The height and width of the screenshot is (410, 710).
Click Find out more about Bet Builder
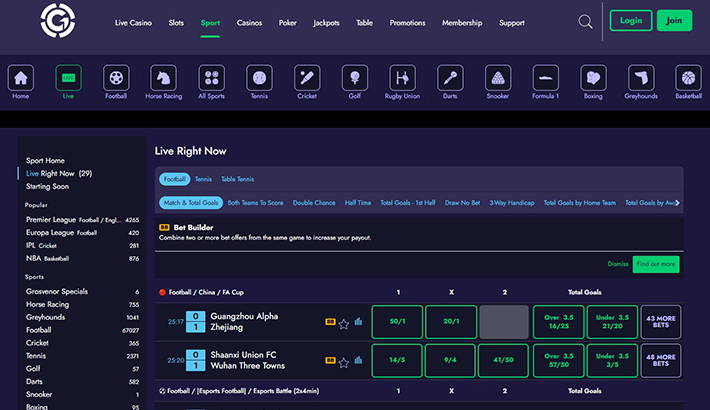click(x=656, y=264)
